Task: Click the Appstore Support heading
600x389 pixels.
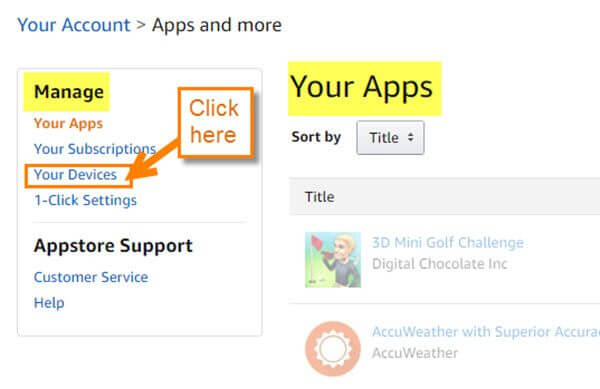Action: [x=113, y=246]
